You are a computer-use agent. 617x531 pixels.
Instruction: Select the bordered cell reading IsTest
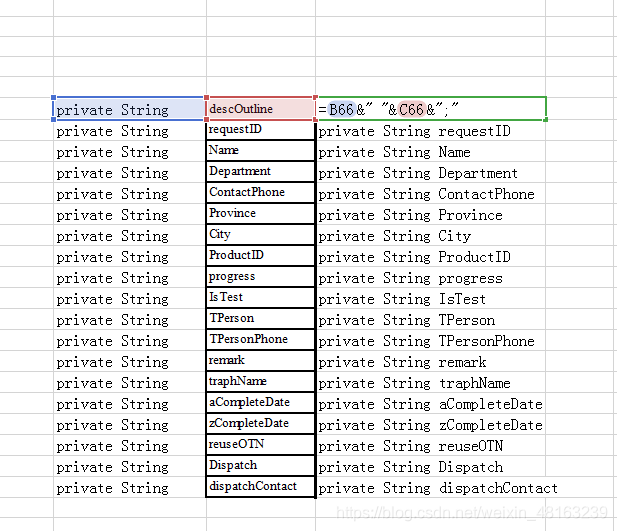click(x=260, y=298)
